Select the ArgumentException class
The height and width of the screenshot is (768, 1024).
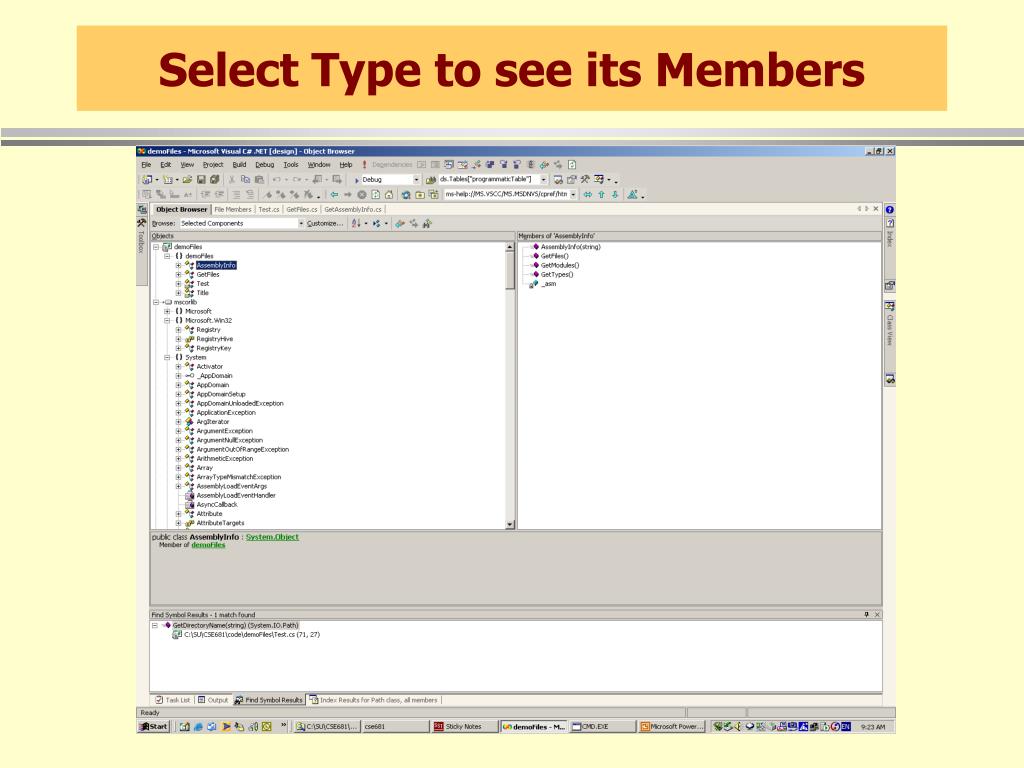coord(225,432)
